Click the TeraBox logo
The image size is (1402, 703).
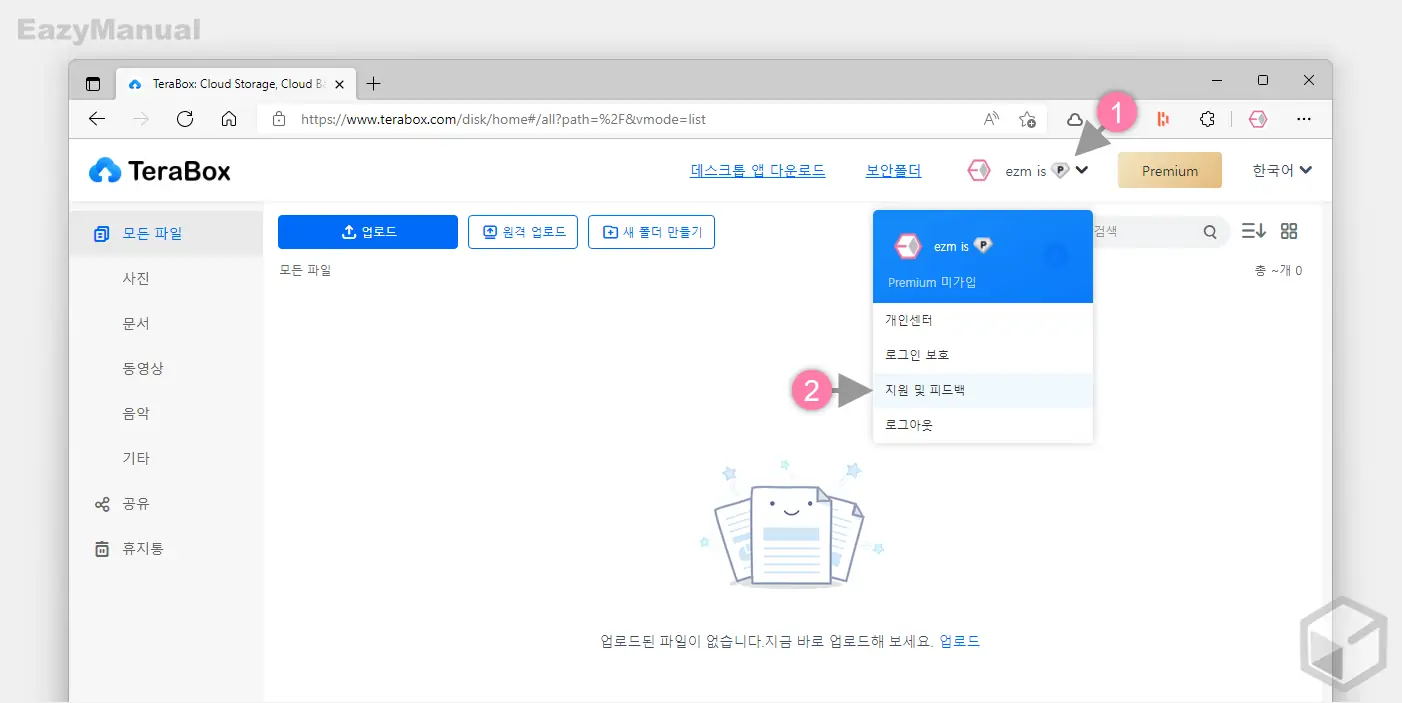click(160, 170)
